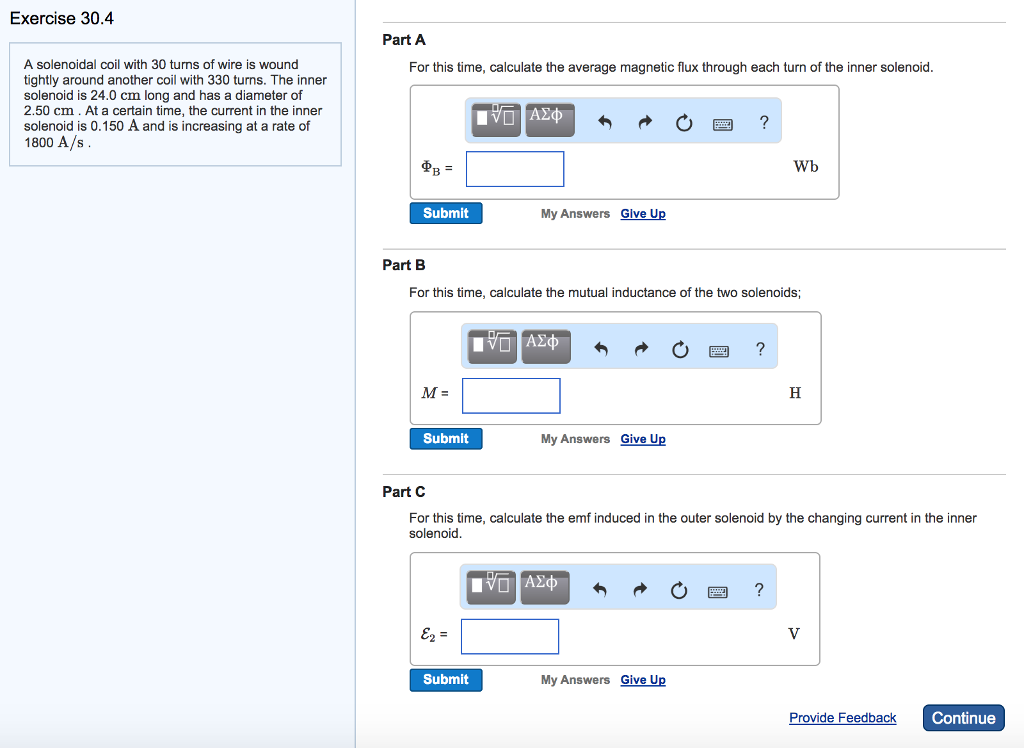
Task: View My Answers for Part A
Action: tap(575, 214)
